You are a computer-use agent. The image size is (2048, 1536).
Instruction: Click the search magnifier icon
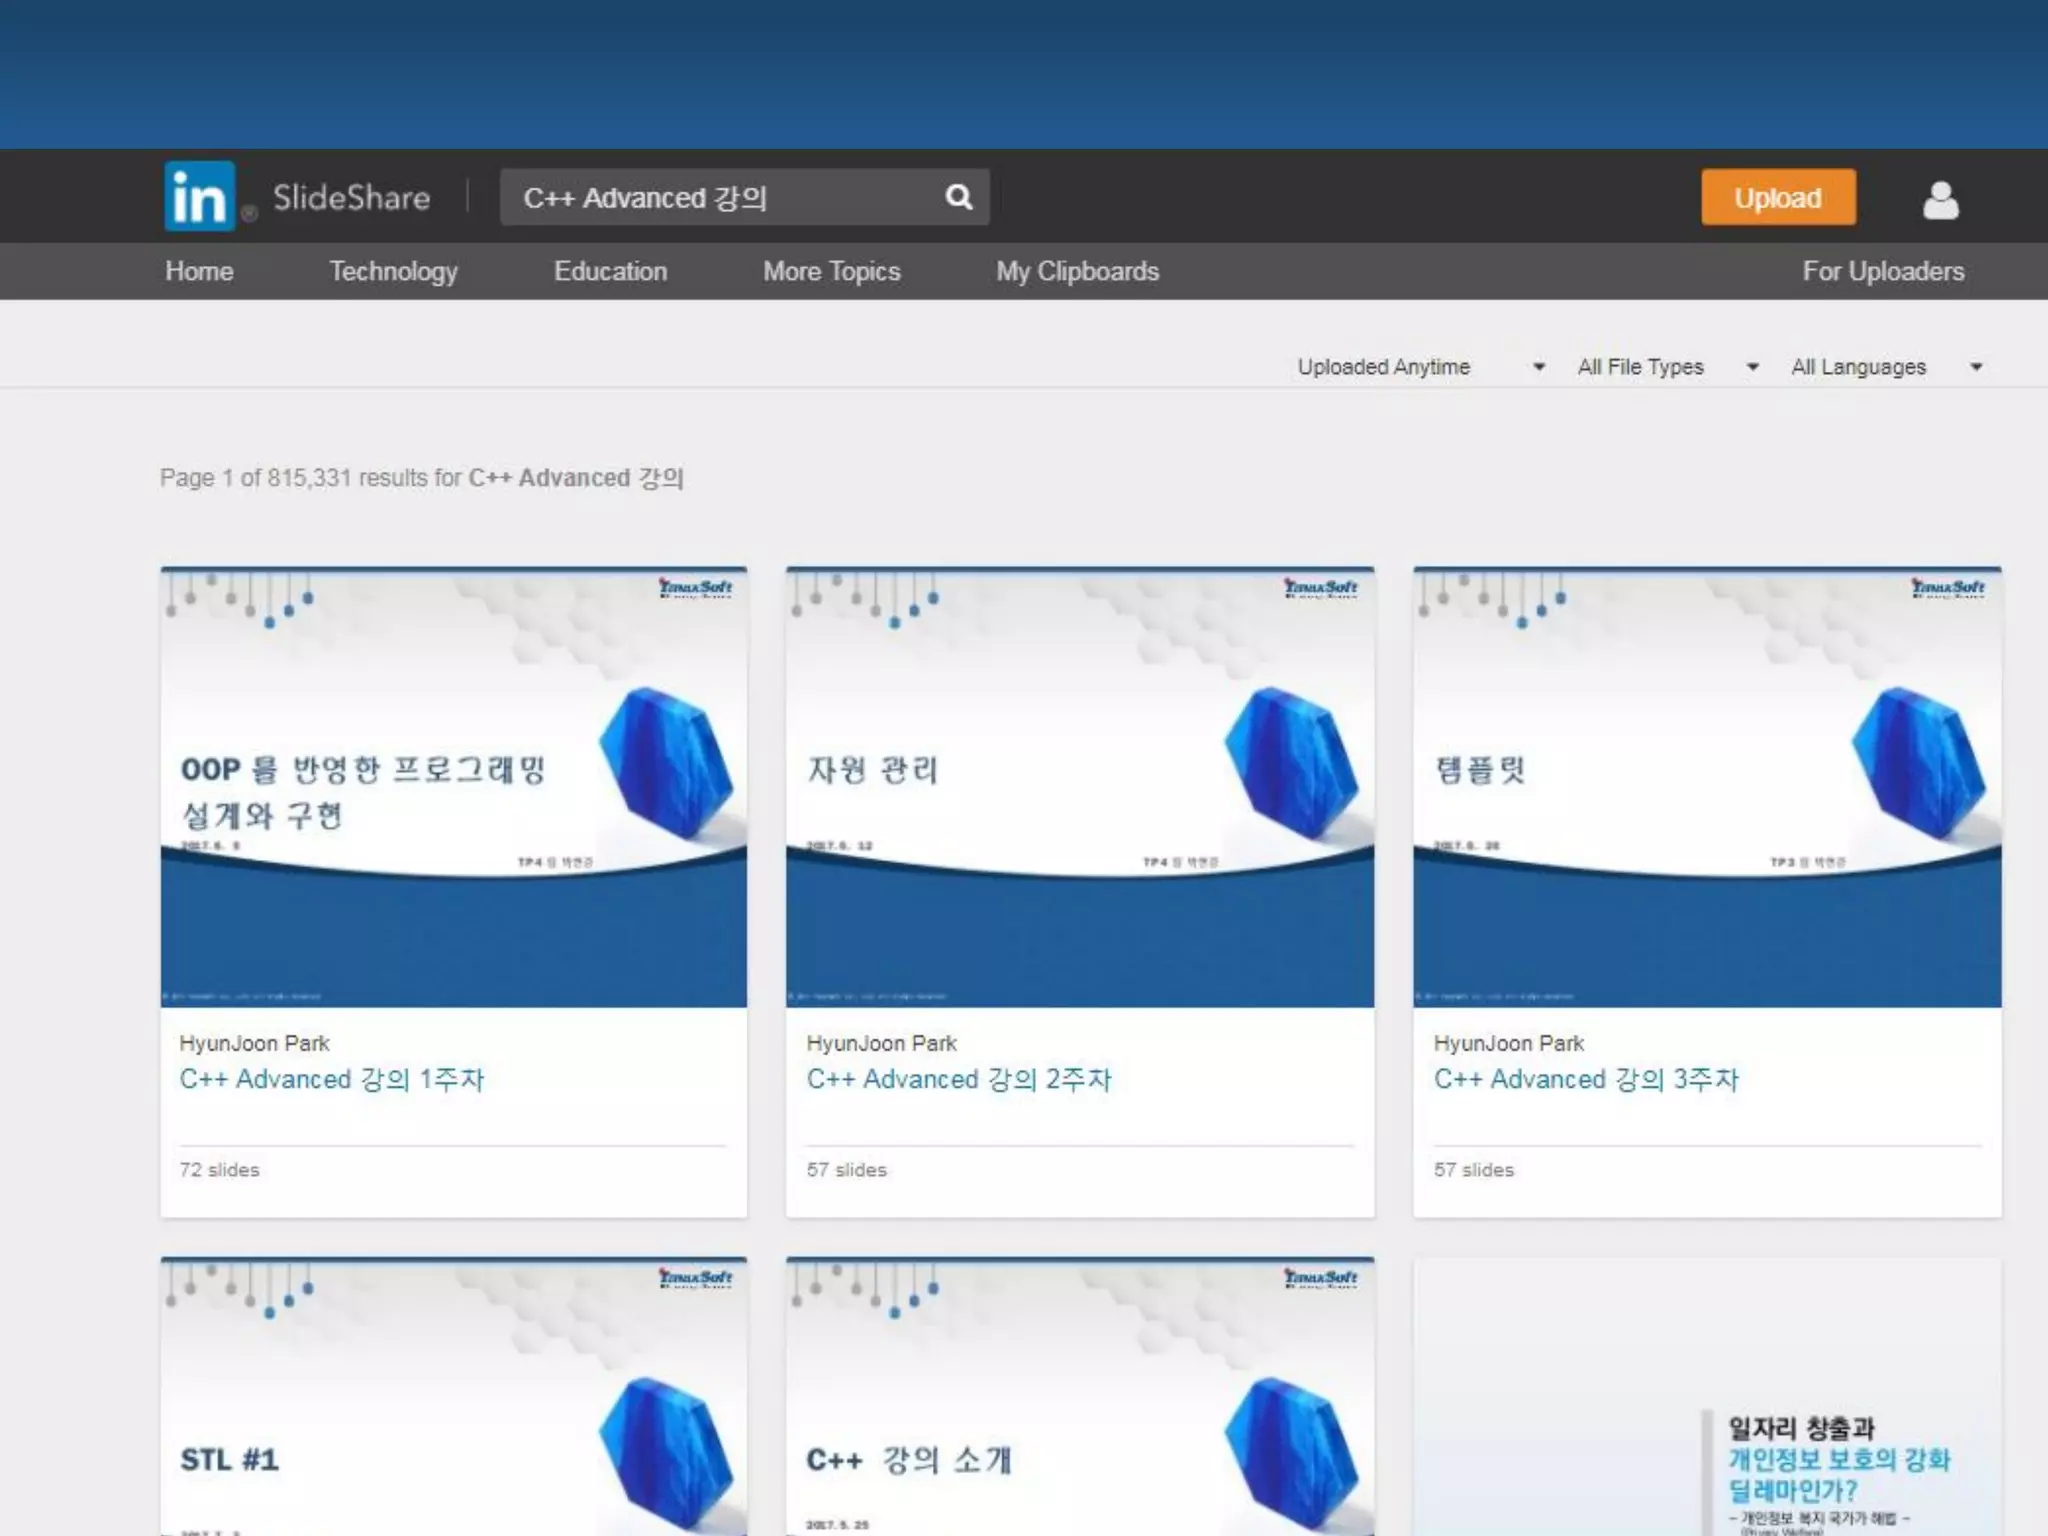coord(958,197)
